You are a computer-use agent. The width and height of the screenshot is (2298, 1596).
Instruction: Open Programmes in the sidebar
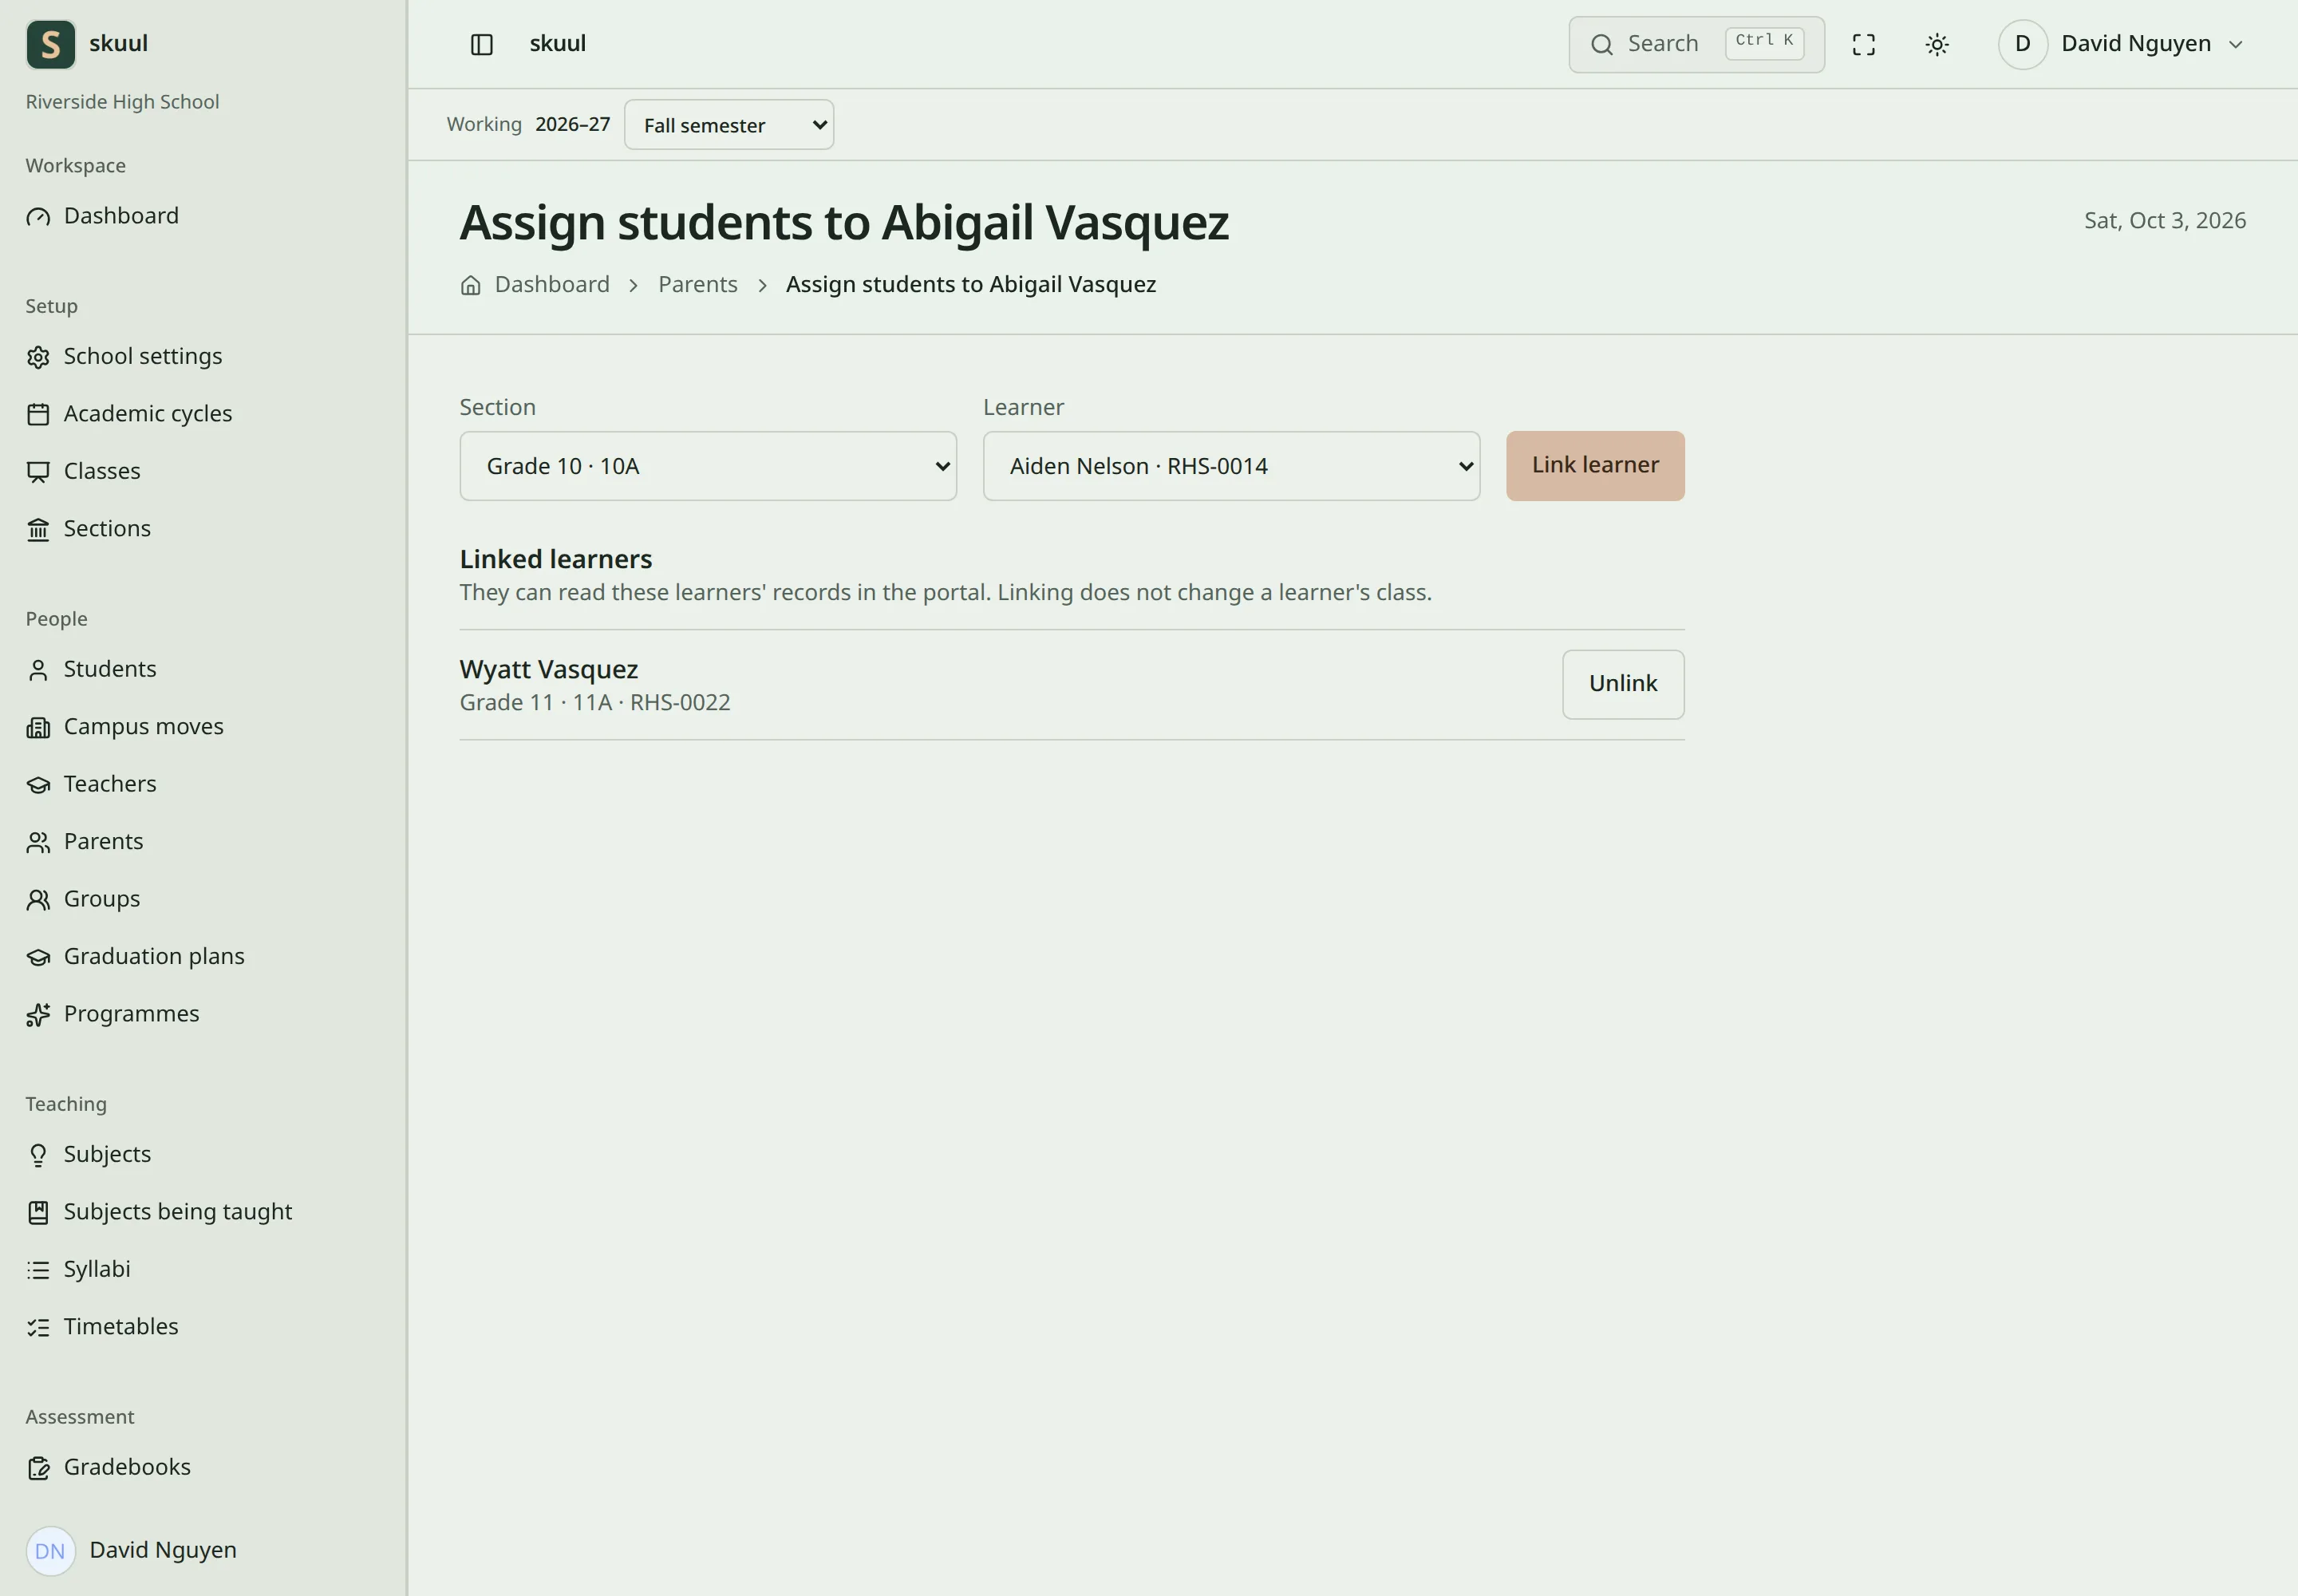tap(203, 1014)
